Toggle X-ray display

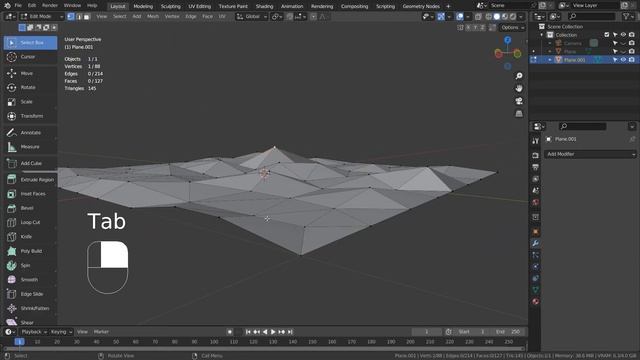point(478,17)
